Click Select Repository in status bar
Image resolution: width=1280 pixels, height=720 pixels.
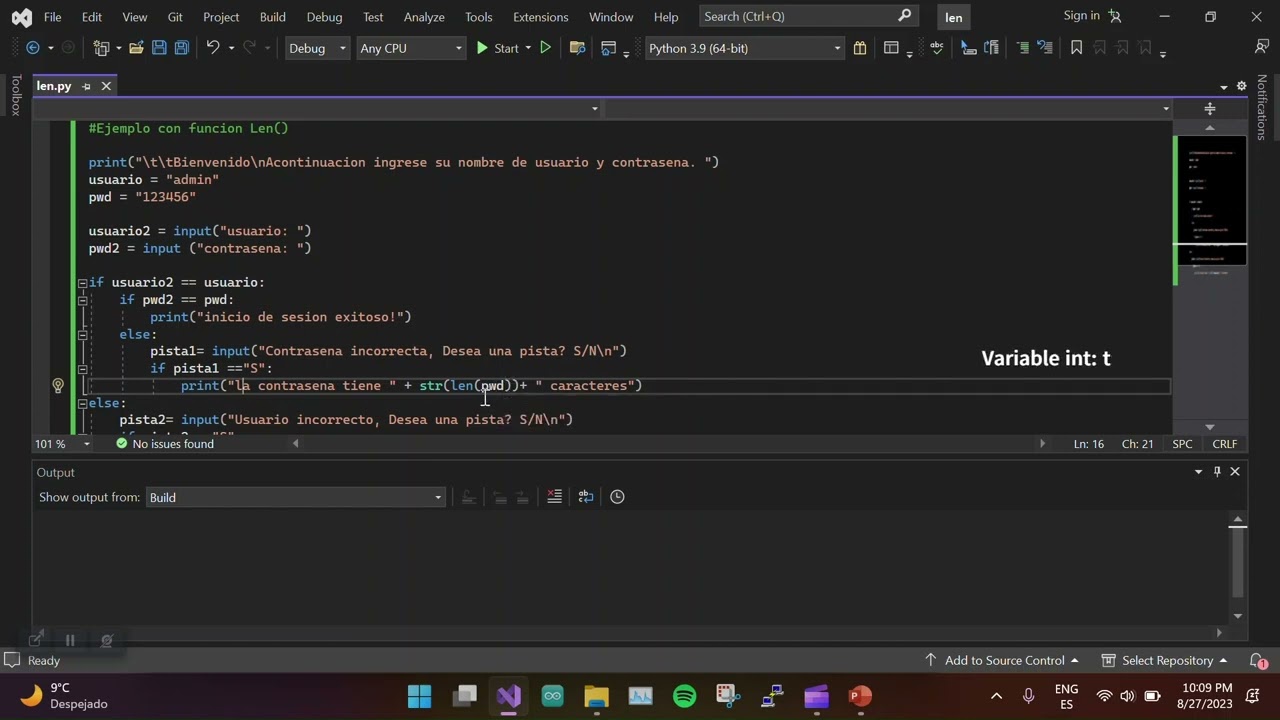(1164, 661)
